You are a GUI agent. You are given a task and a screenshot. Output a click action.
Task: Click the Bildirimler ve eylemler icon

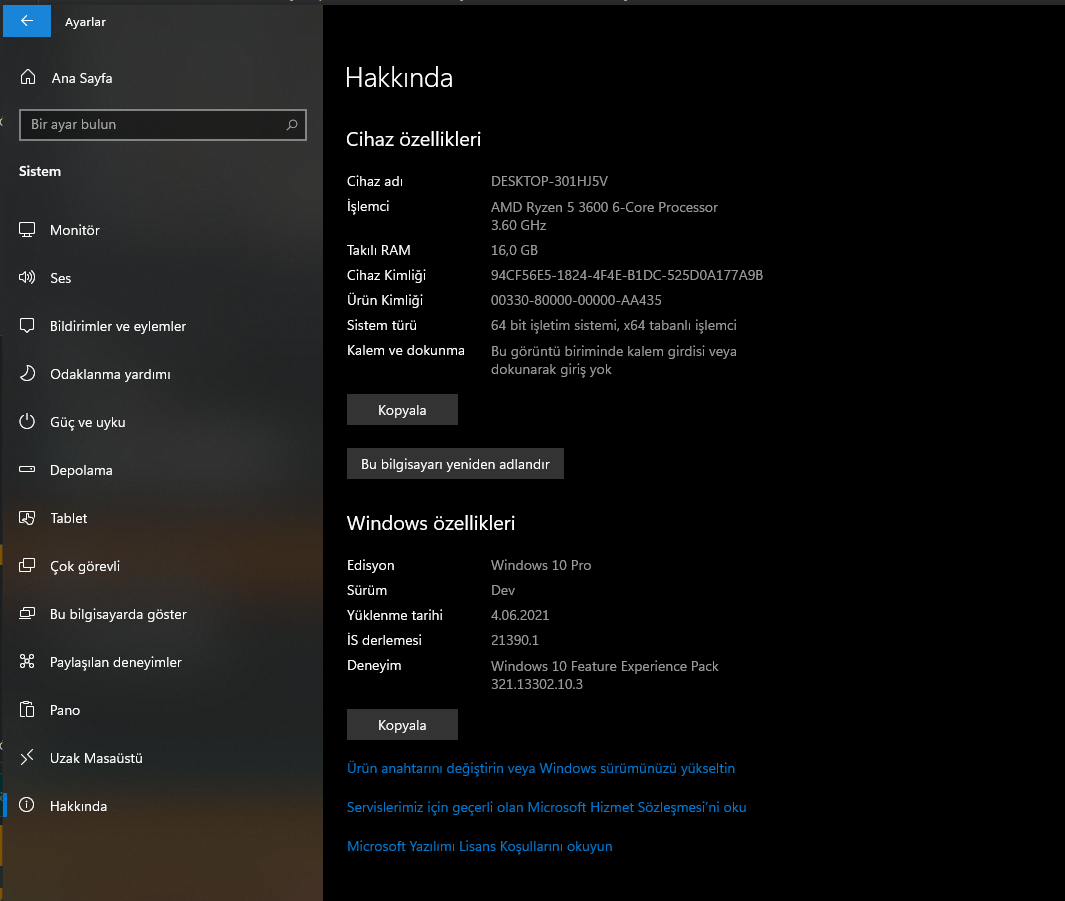pos(27,326)
